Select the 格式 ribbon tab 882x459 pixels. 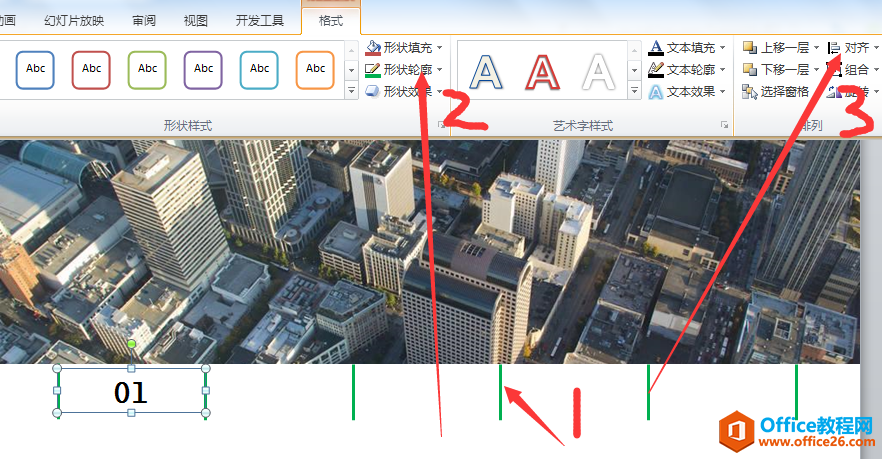tap(331, 21)
